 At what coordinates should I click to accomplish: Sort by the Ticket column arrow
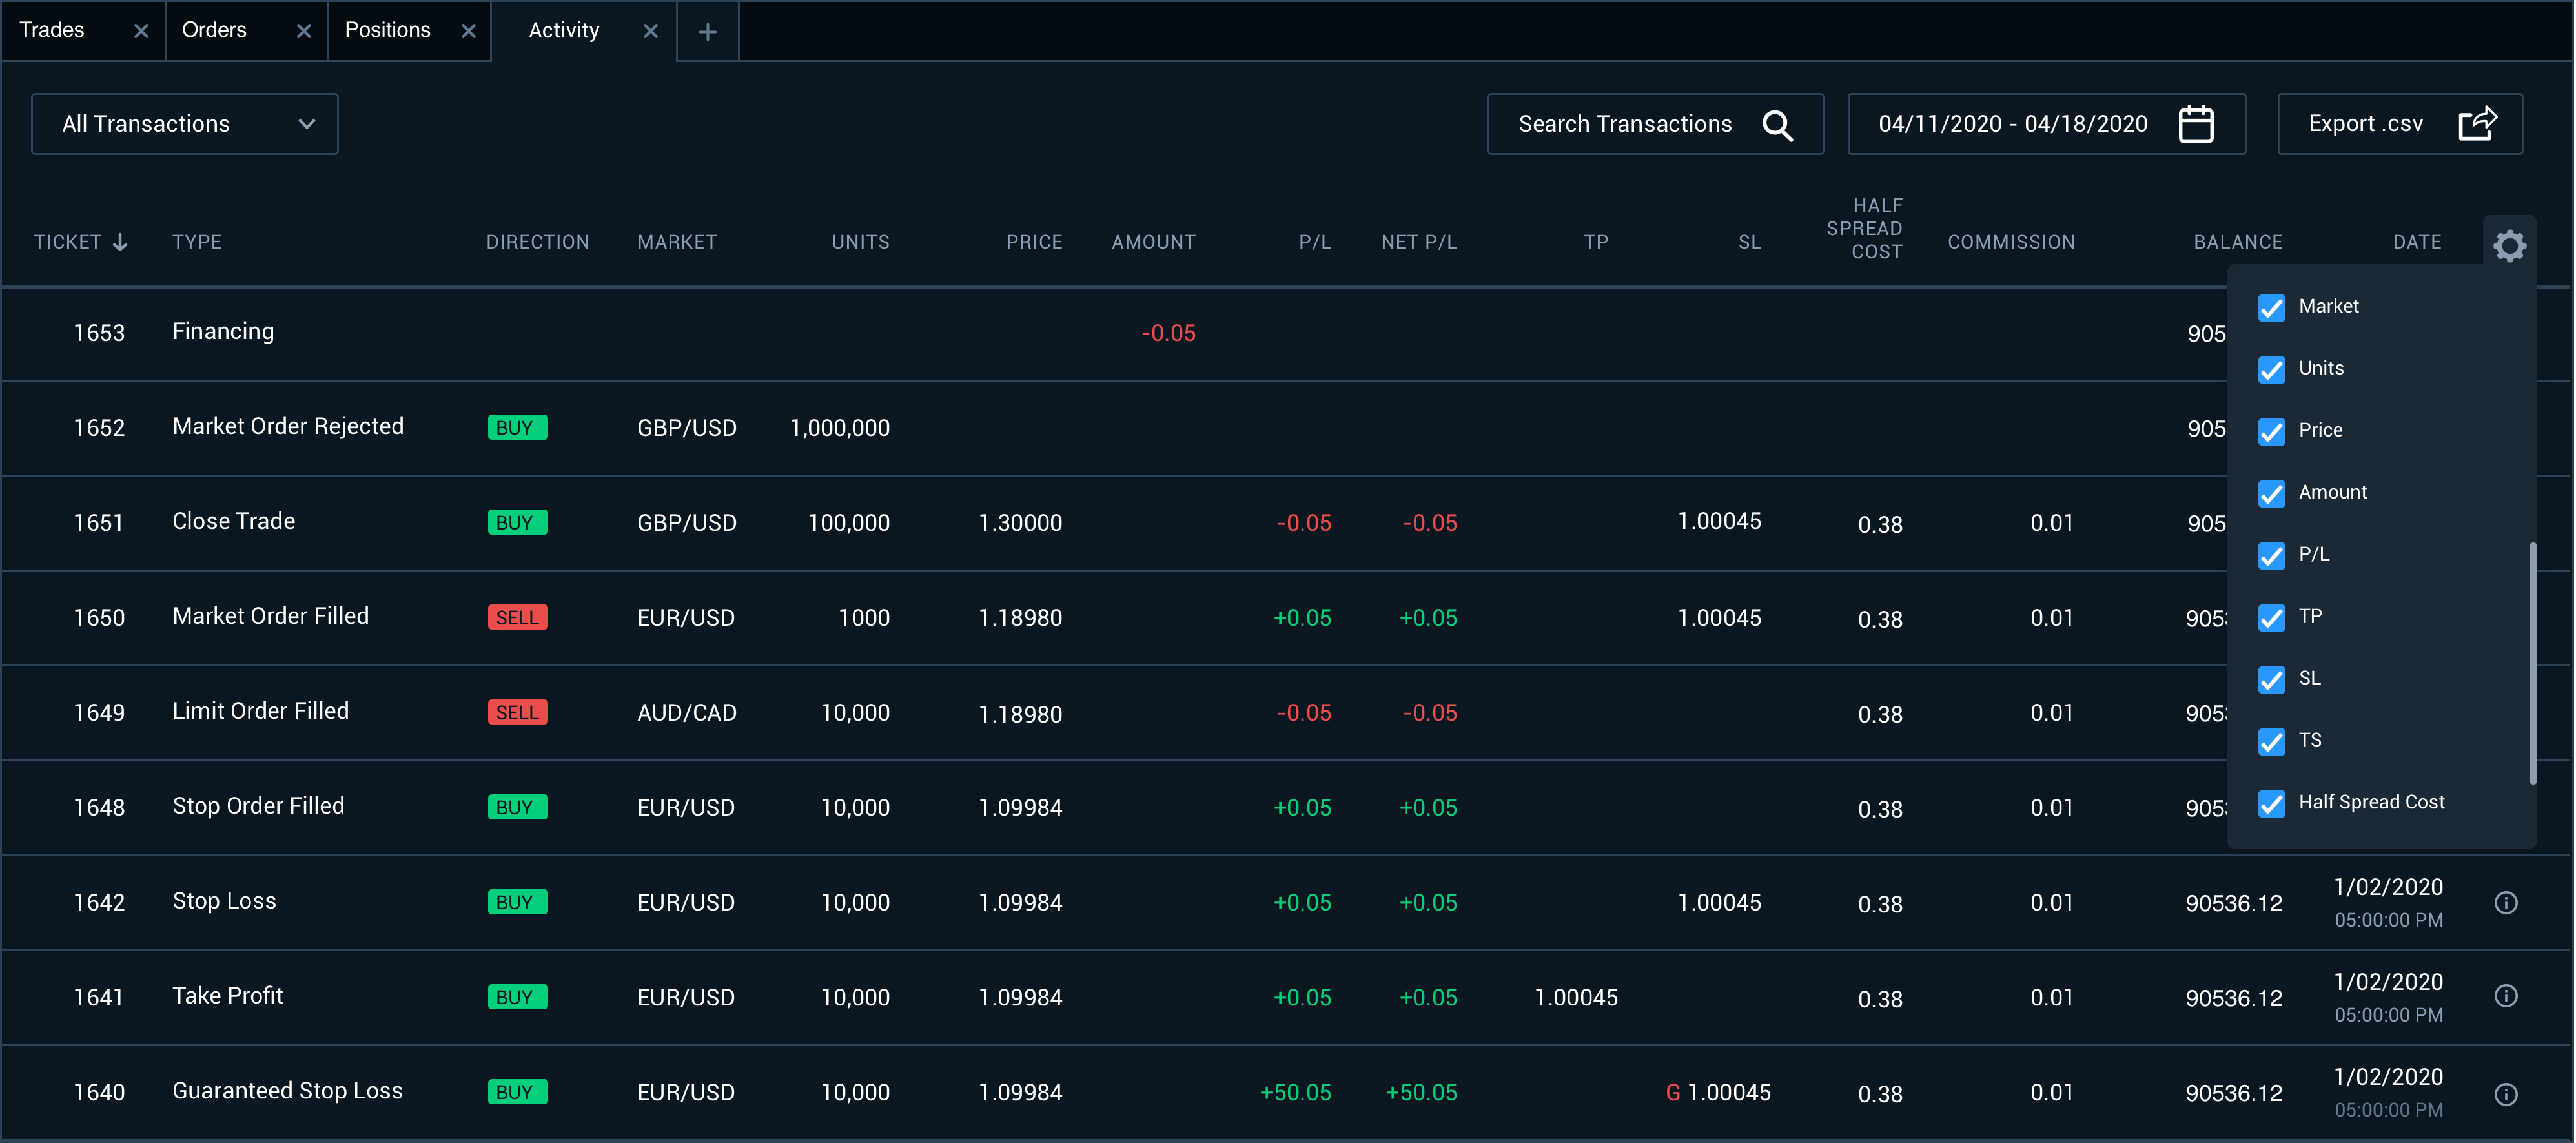120,242
